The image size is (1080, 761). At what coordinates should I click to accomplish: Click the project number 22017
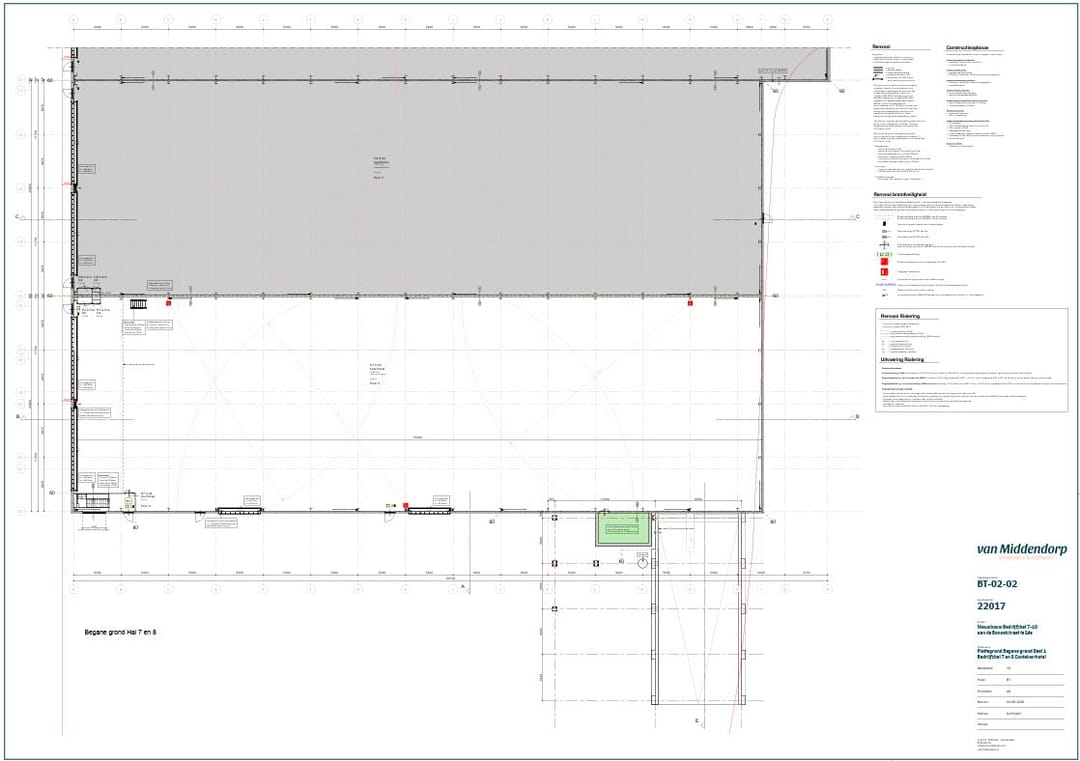click(x=992, y=606)
